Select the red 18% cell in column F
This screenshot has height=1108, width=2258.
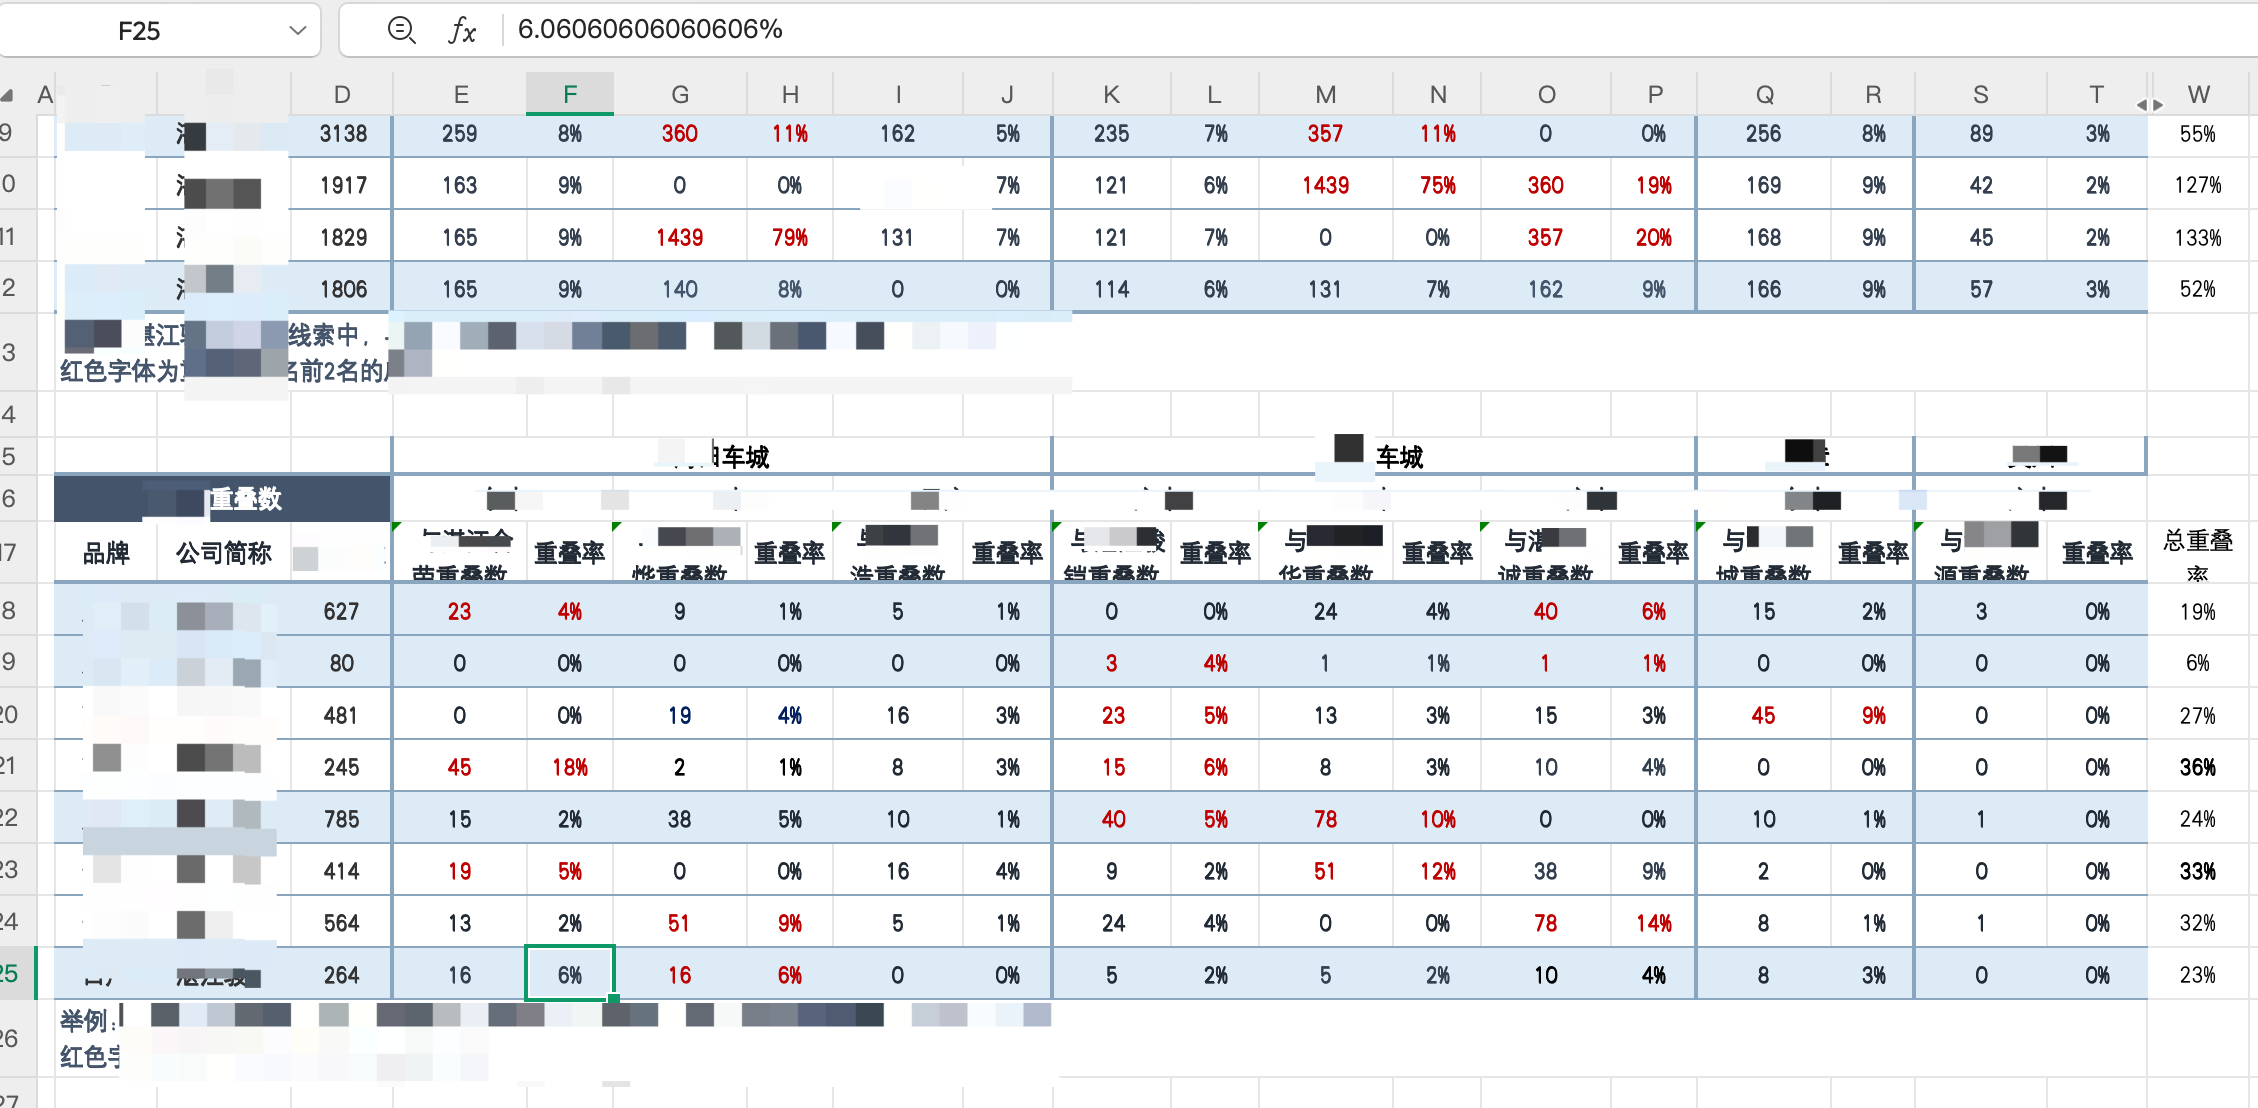tap(570, 767)
